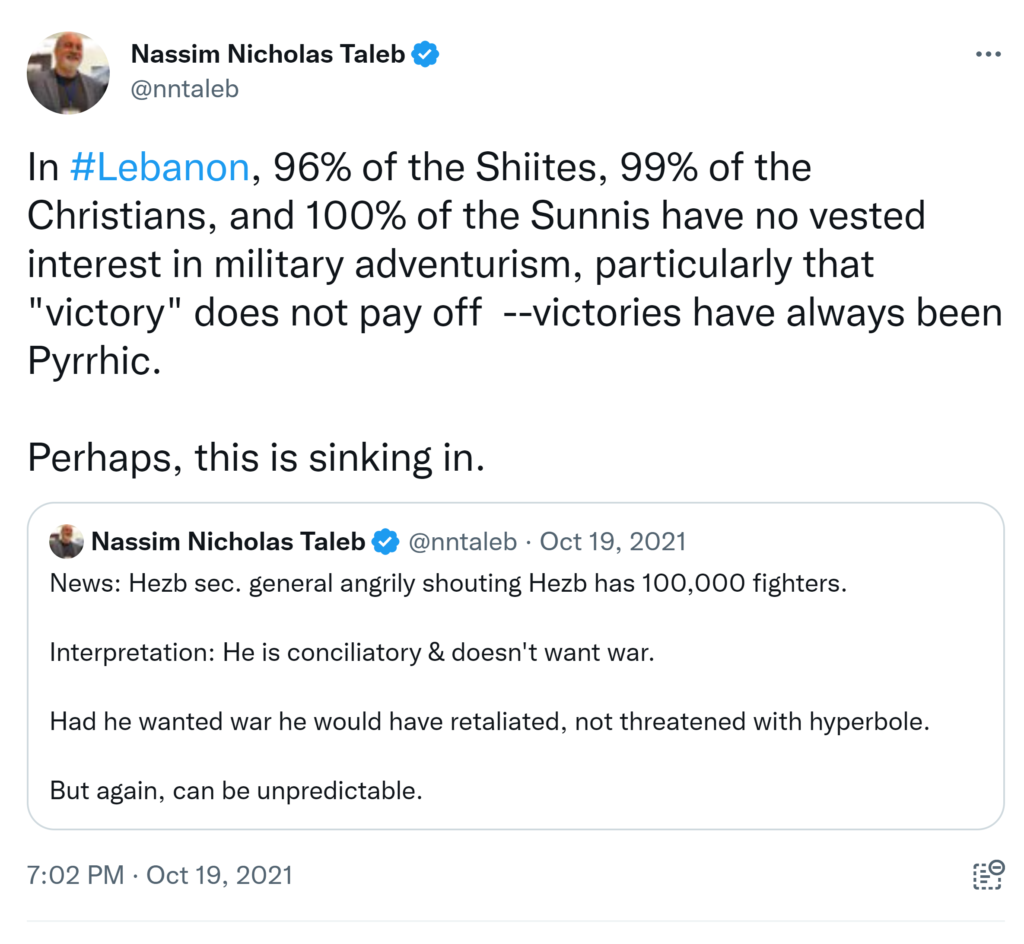Click Nassim Nicholas Taleb's large profile avatar
1024x944 pixels.
click(67, 73)
